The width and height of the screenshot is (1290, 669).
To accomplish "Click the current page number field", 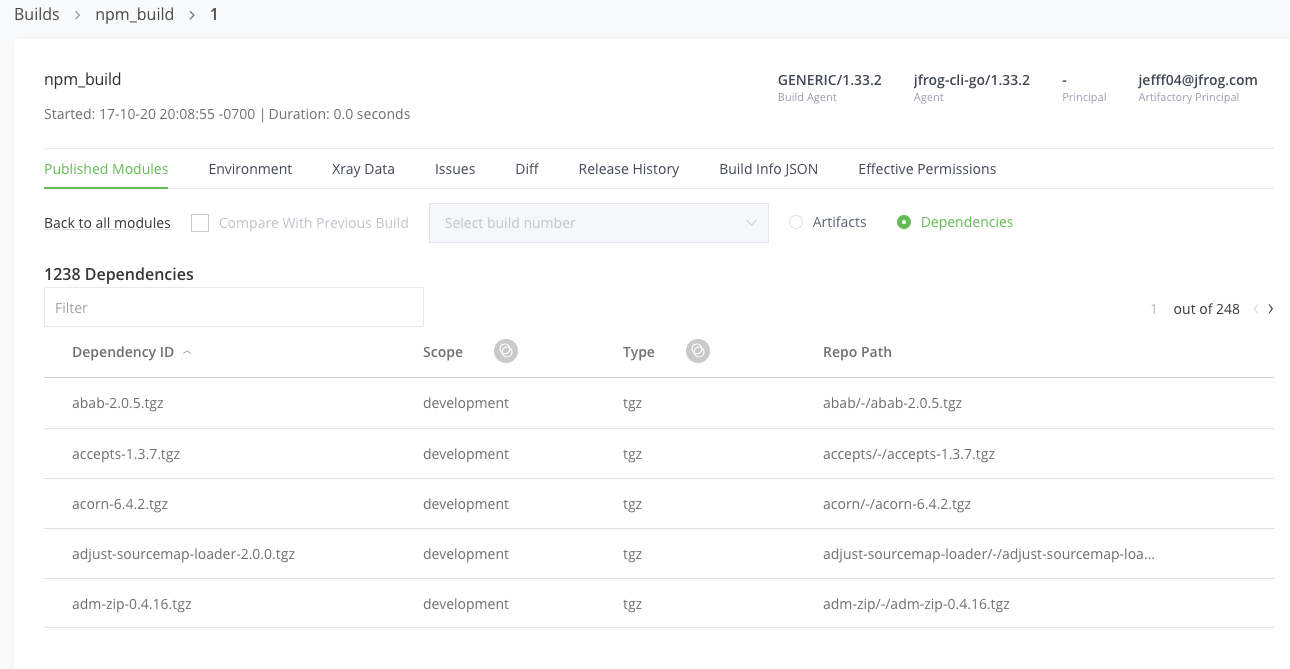I will (1153, 309).
